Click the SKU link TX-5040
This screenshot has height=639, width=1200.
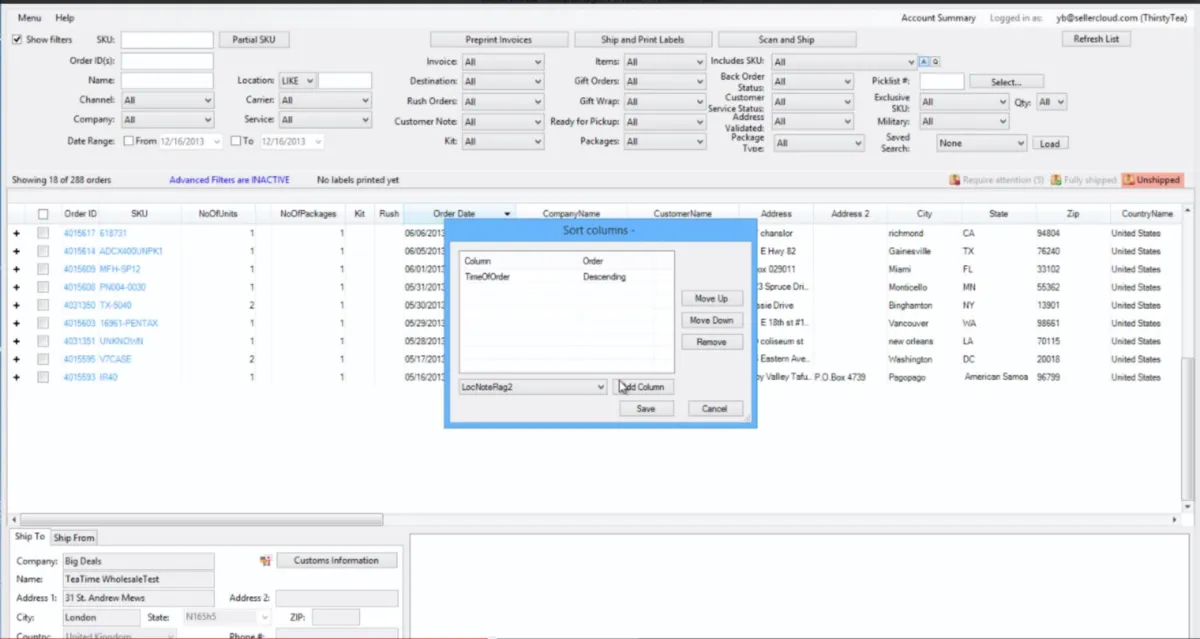[115, 305]
